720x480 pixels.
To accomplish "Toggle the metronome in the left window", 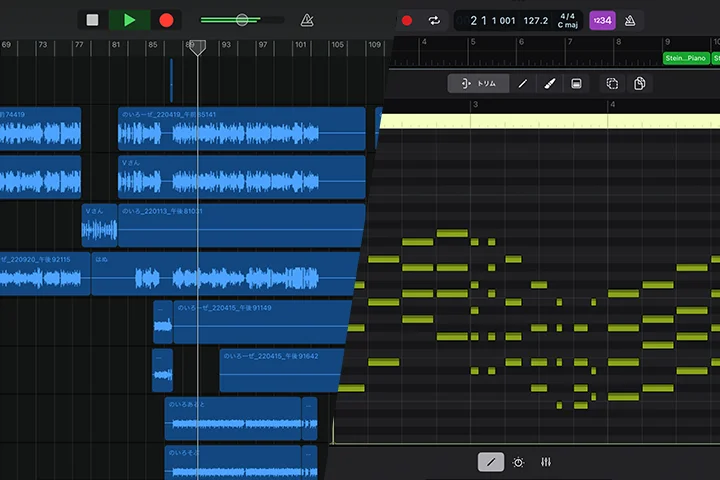I will [x=307, y=20].
